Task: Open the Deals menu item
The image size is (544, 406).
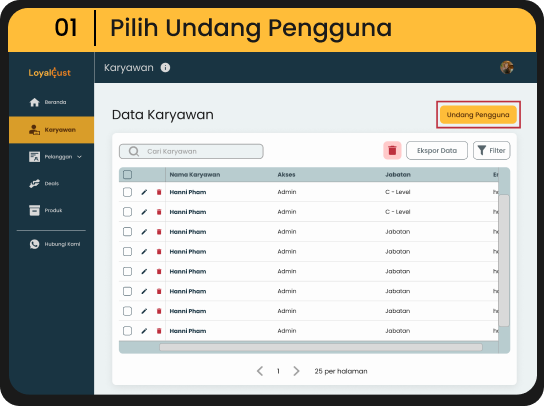Action: [x=44, y=183]
